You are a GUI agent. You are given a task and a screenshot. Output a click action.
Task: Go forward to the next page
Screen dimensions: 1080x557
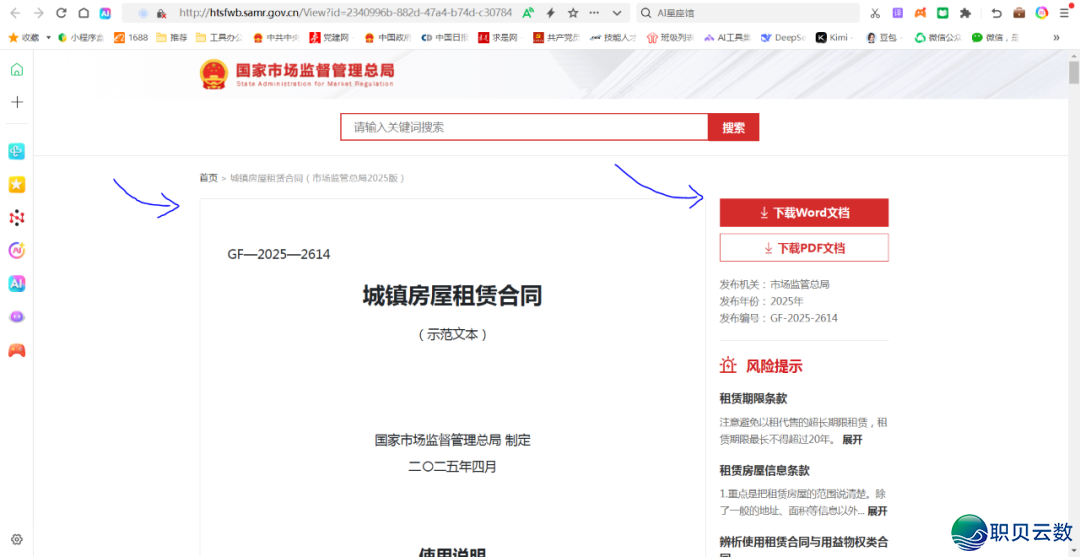click(39, 12)
